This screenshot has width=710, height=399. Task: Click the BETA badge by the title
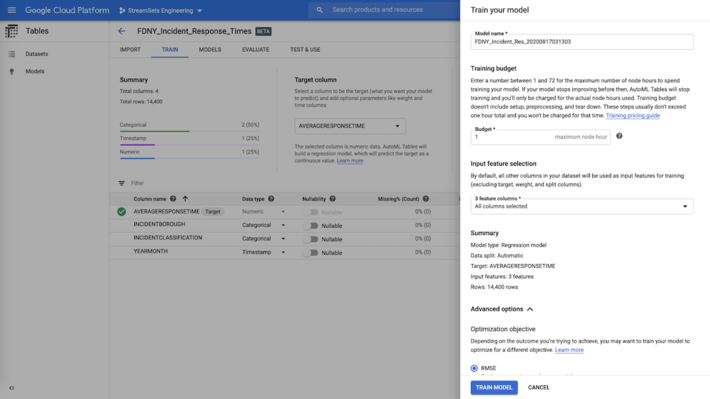pos(264,31)
